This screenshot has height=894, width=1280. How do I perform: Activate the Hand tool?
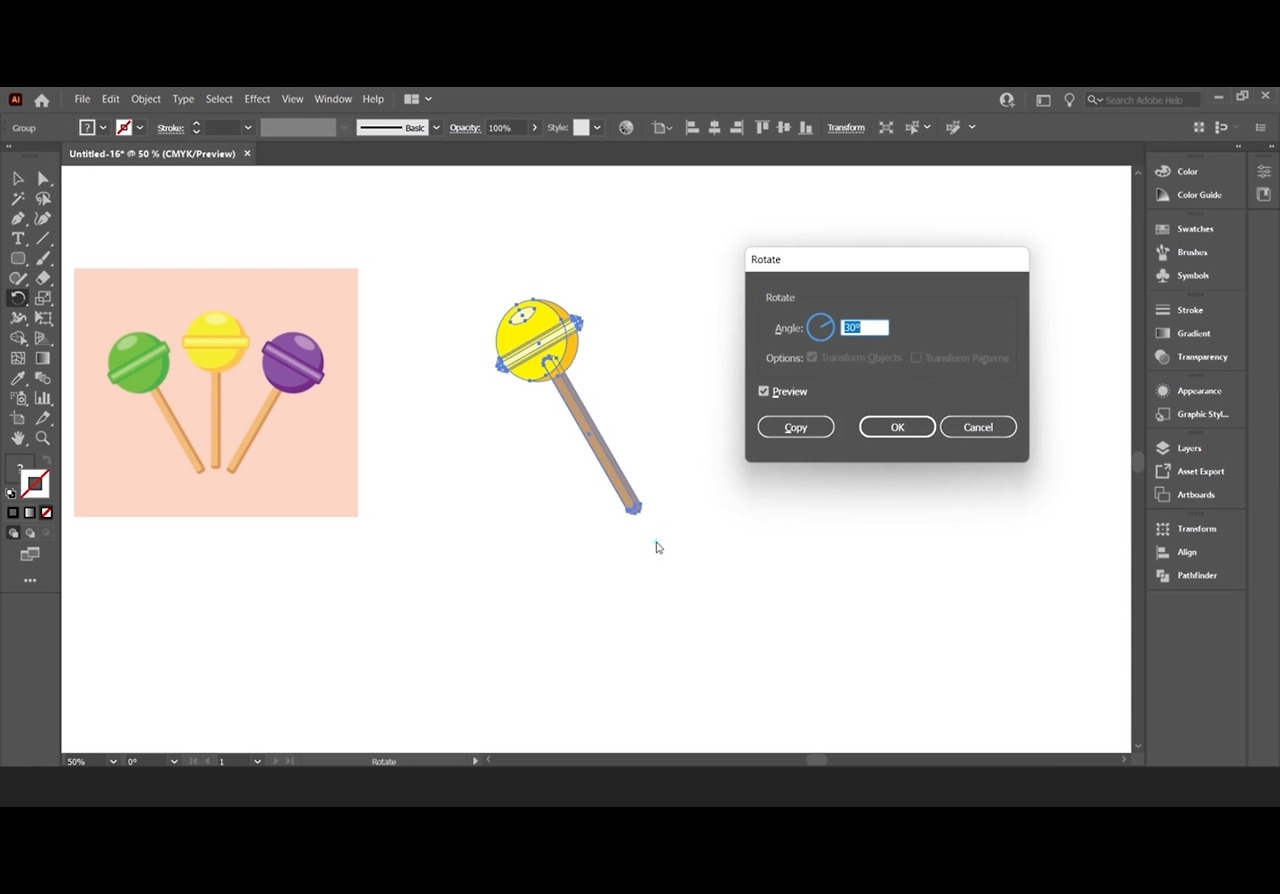pos(18,438)
